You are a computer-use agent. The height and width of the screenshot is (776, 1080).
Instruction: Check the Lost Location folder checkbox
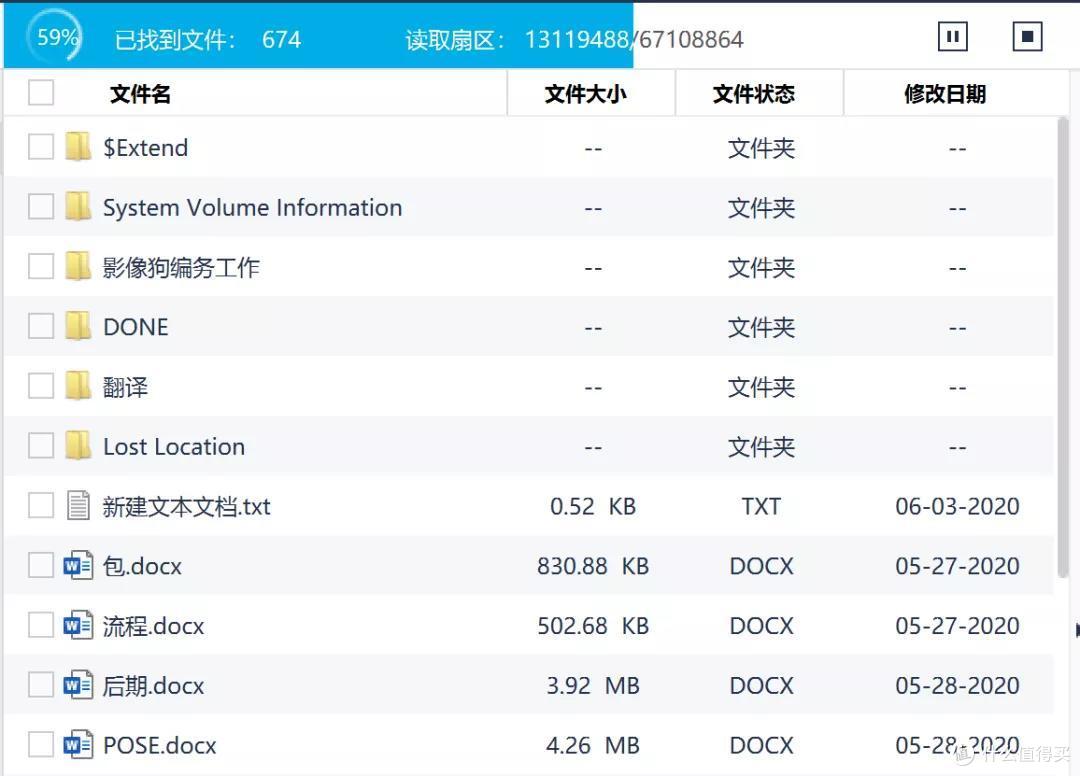click(41, 445)
